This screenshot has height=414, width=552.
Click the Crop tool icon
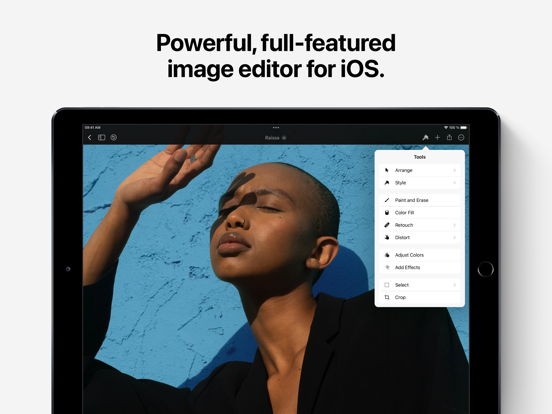pos(387,297)
